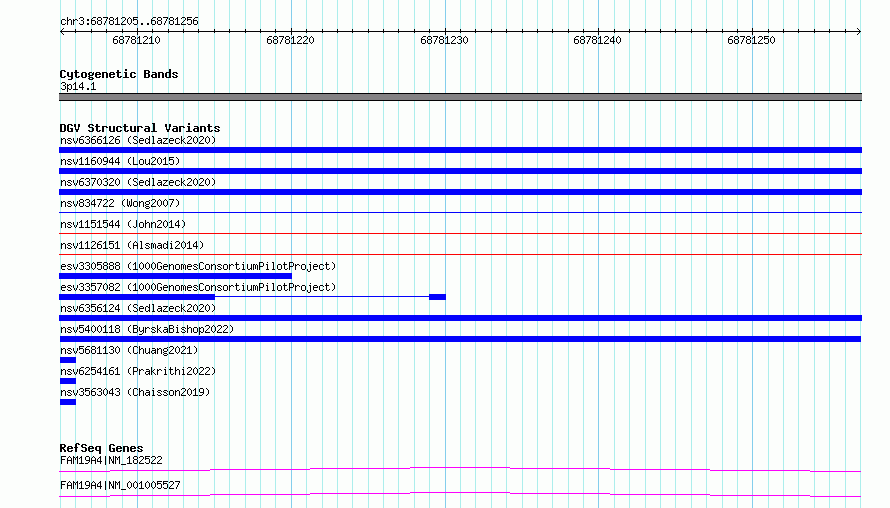Viewport: 890px width, 508px height.
Task: Click variant label esv3305888 (1000GenomesConsortiumPilotProject)
Action: [x=198, y=266]
